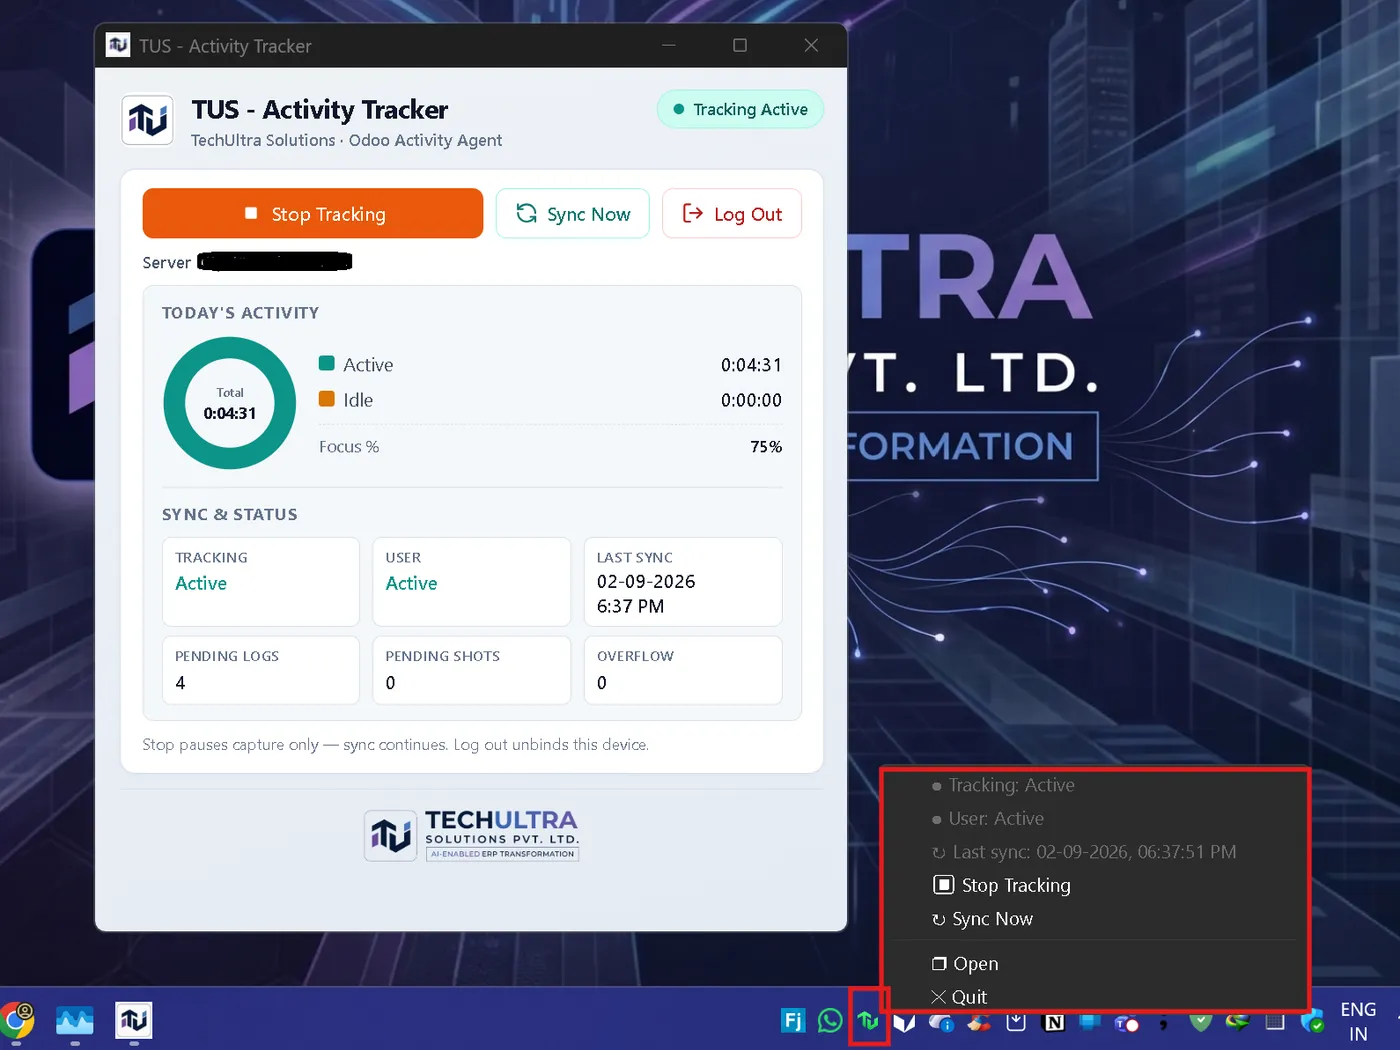The height and width of the screenshot is (1050, 1400).
Task: Close the TUS Activity Tracker window
Action: [x=811, y=45]
